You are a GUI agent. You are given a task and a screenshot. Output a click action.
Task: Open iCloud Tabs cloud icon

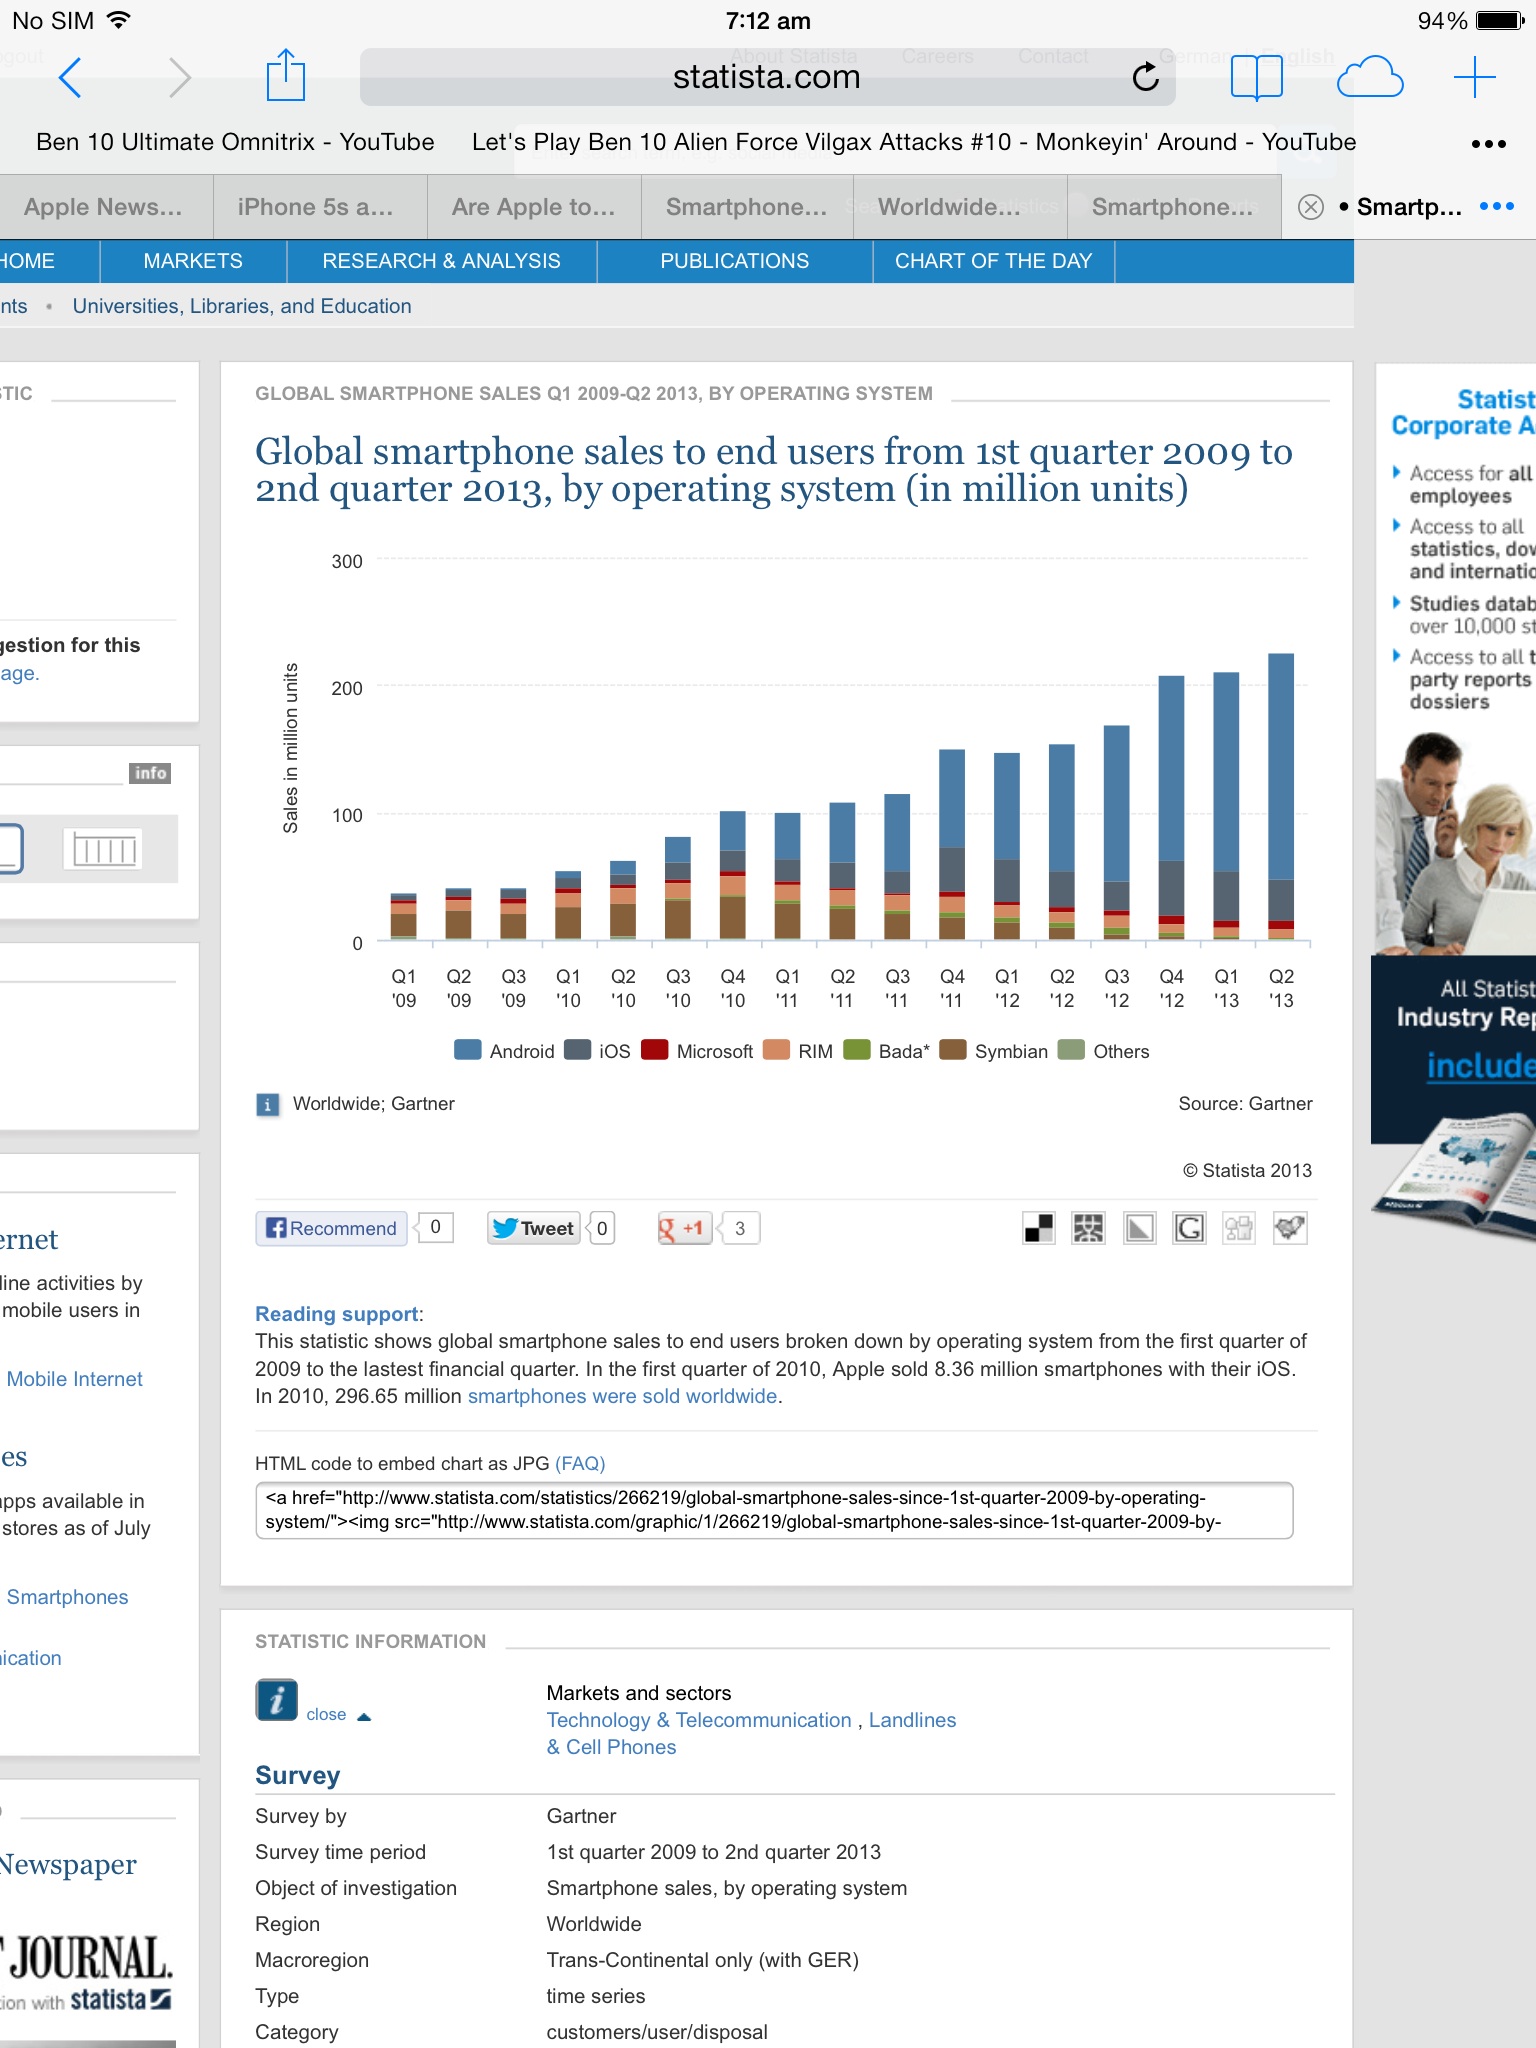[1370, 77]
